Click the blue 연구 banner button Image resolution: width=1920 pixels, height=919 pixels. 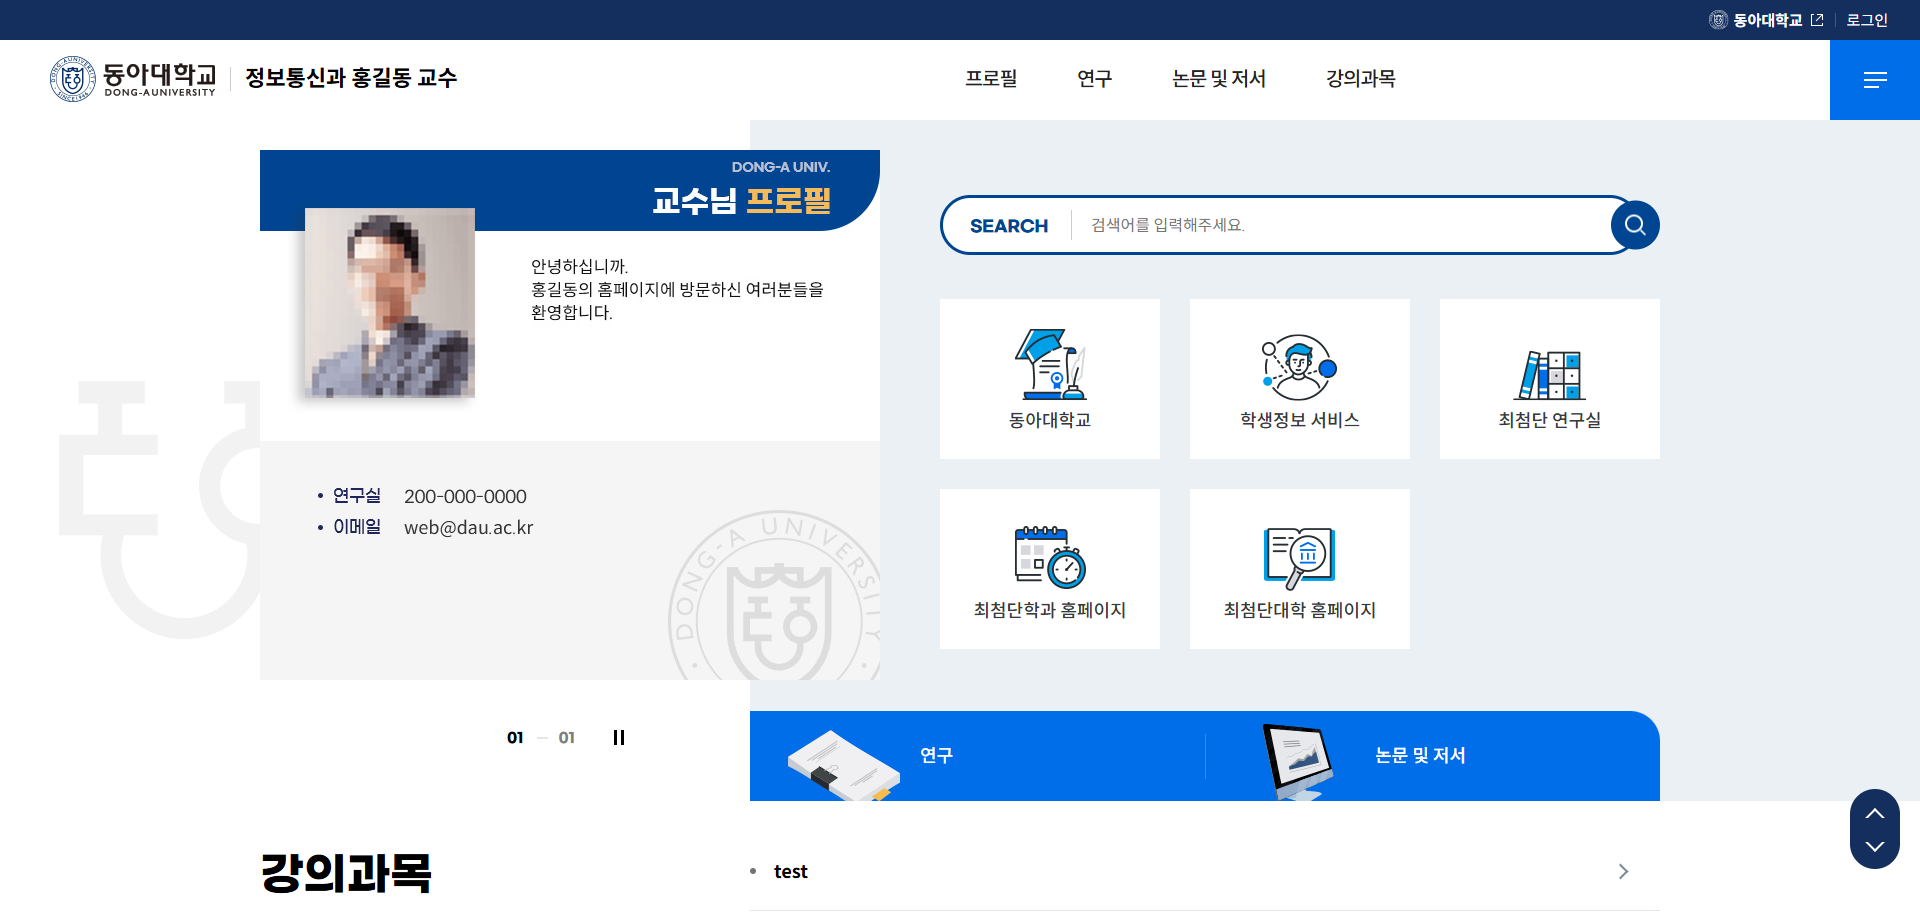(x=935, y=756)
